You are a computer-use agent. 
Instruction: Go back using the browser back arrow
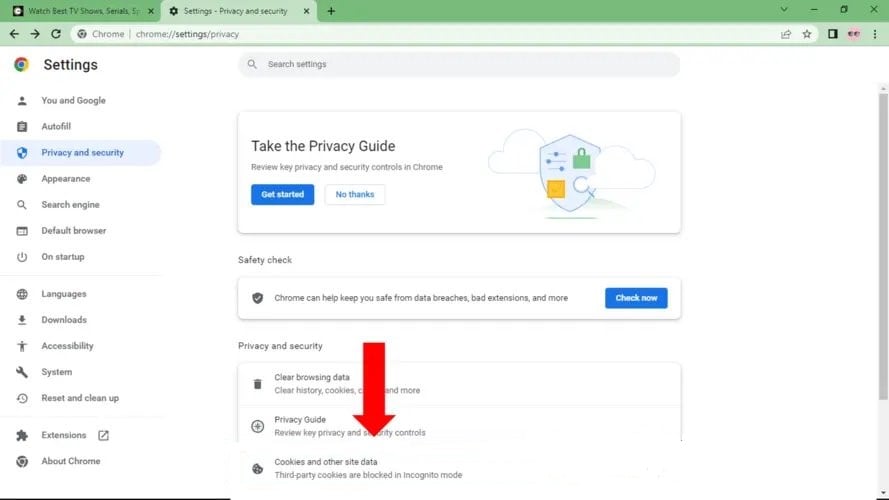coord(14,34)
